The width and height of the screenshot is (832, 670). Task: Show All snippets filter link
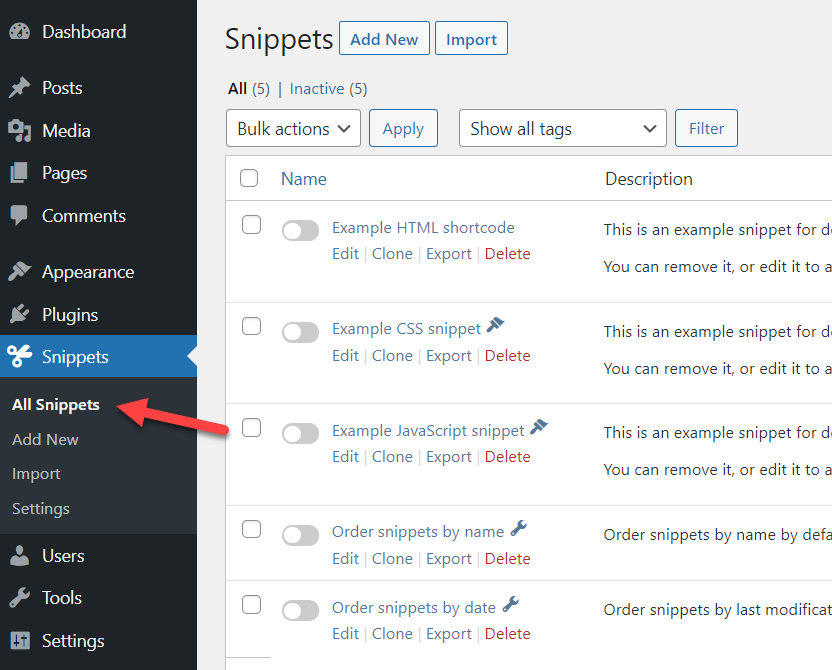(x=237, y=89)
